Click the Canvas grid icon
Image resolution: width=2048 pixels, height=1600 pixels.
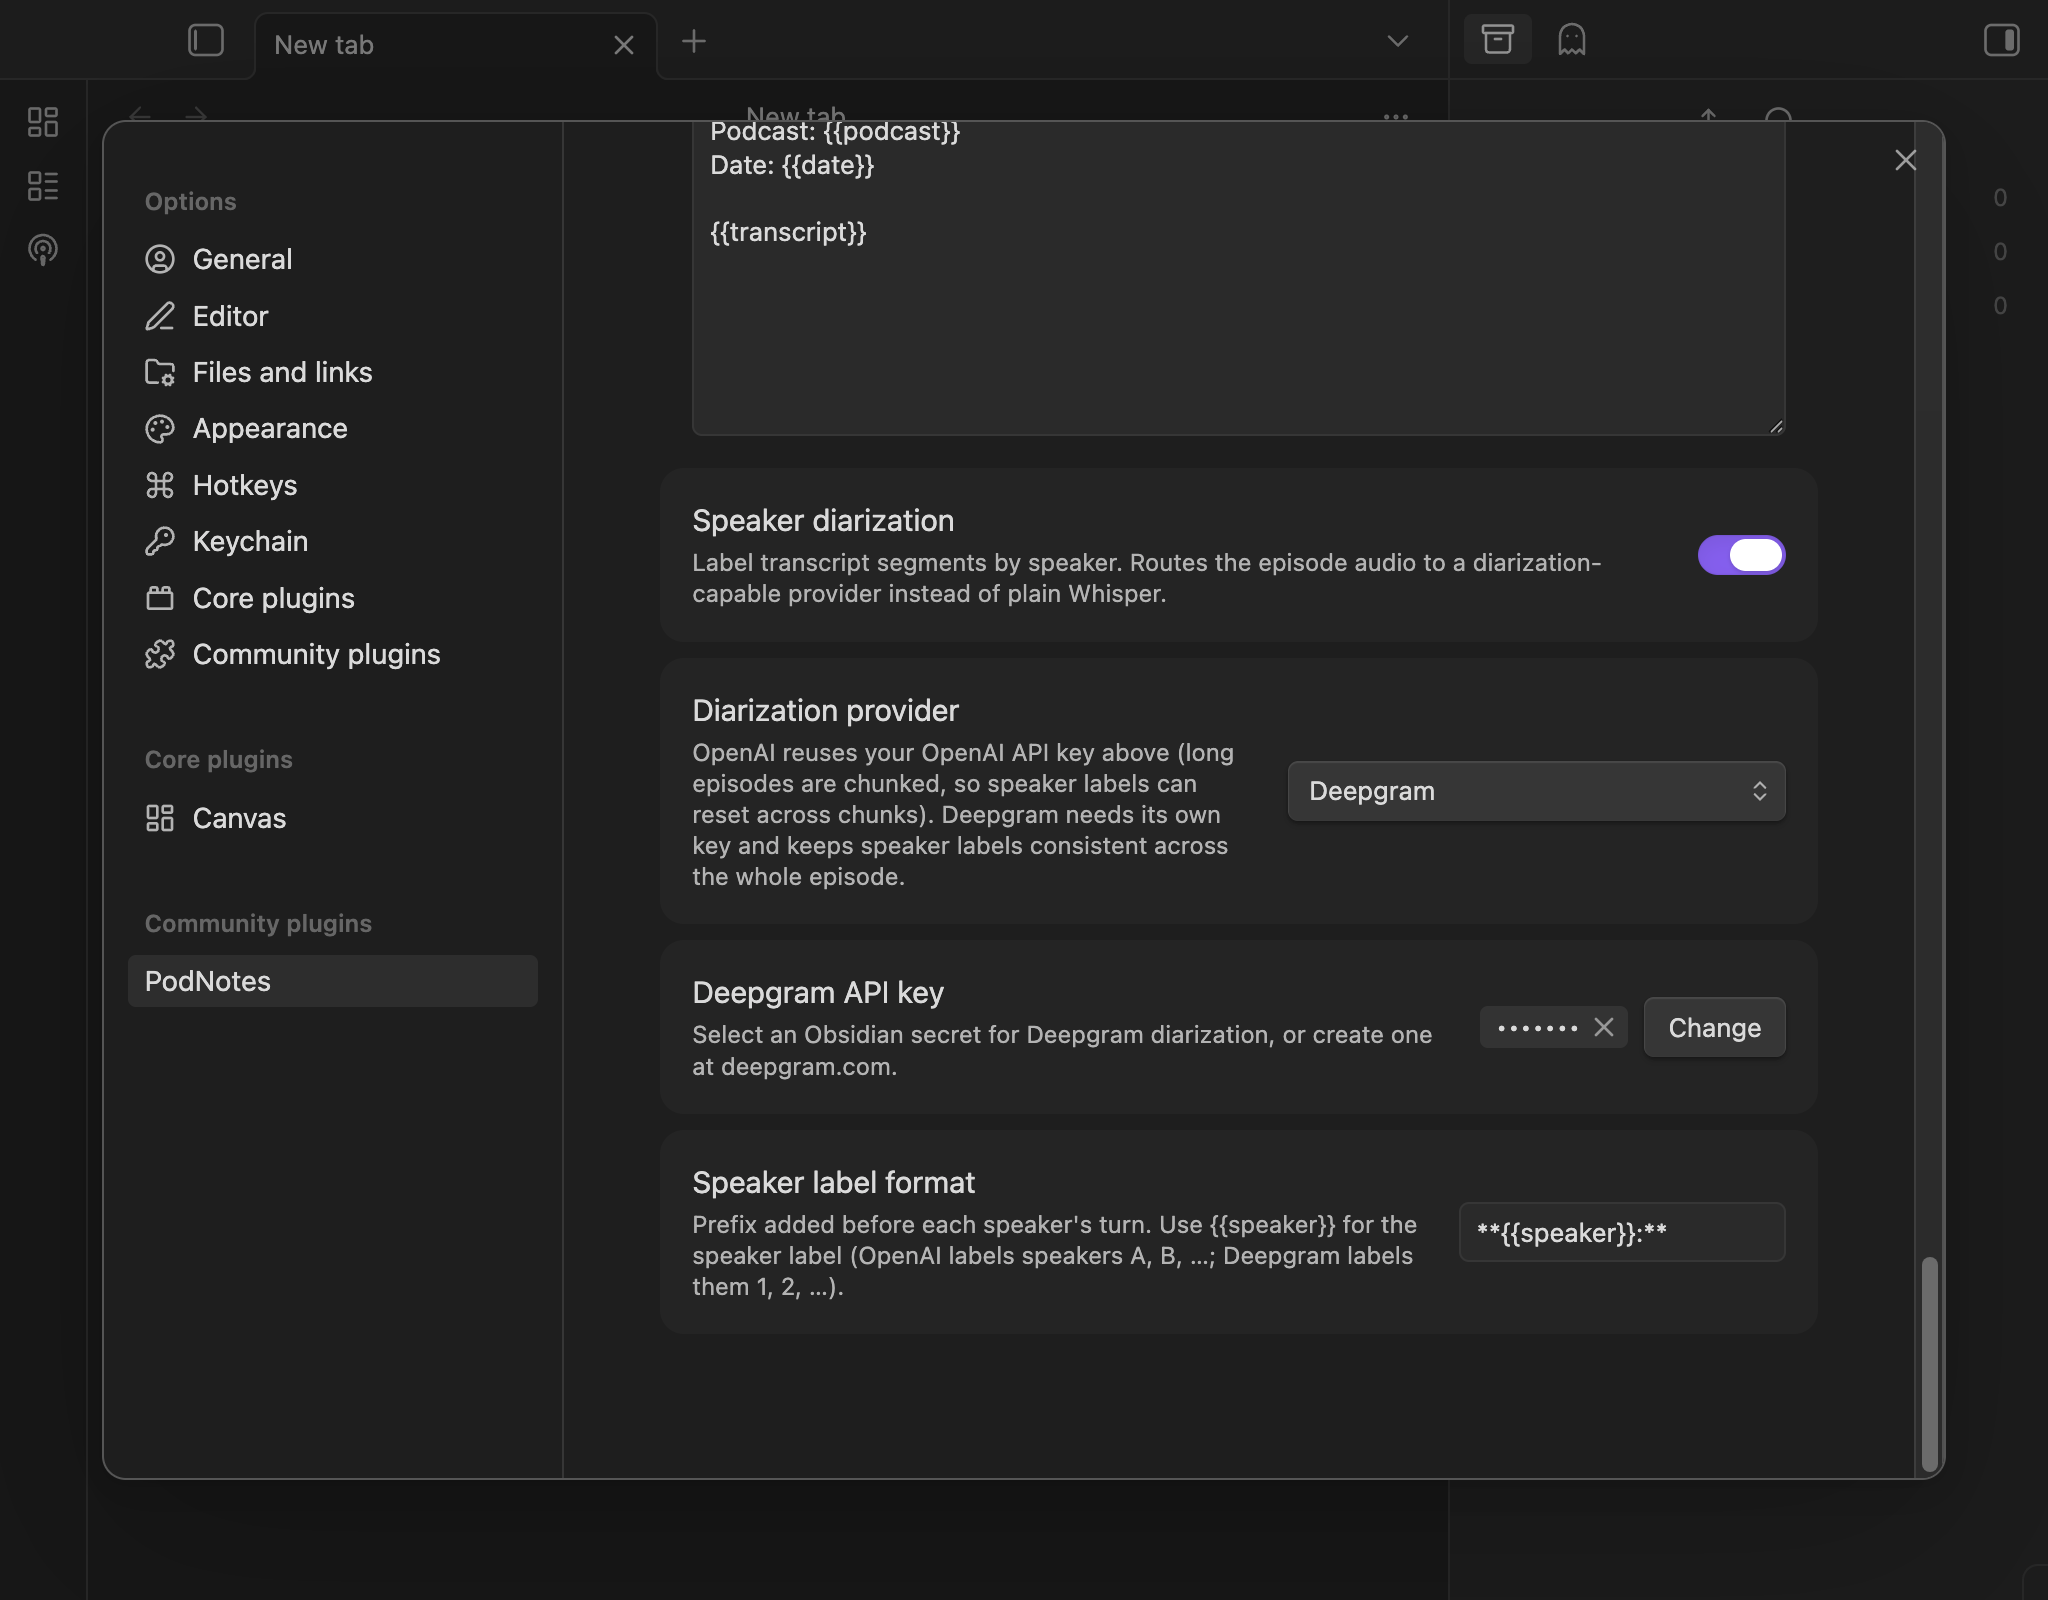[160, 818]
